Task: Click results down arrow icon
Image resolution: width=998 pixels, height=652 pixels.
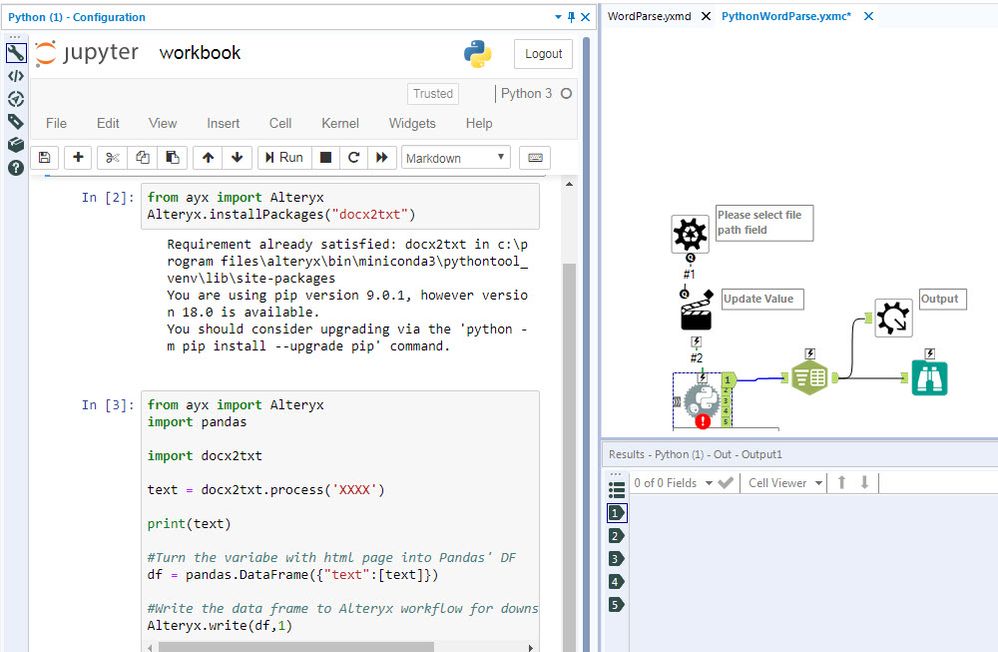Action: (x=864, y=483)
